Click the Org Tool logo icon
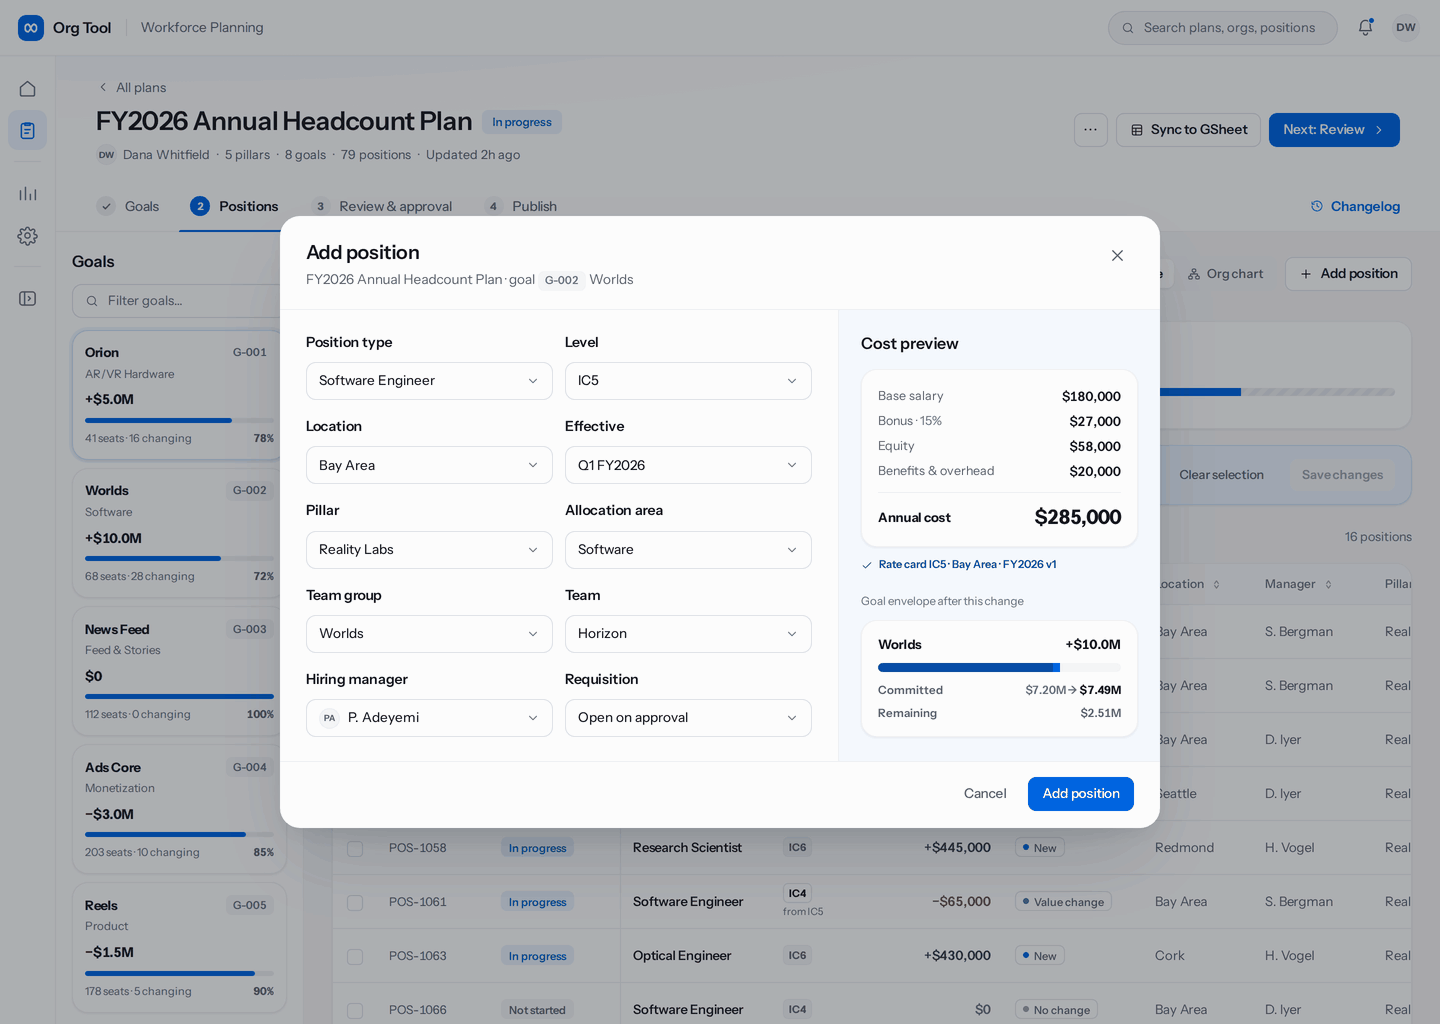 pos(31,28)
